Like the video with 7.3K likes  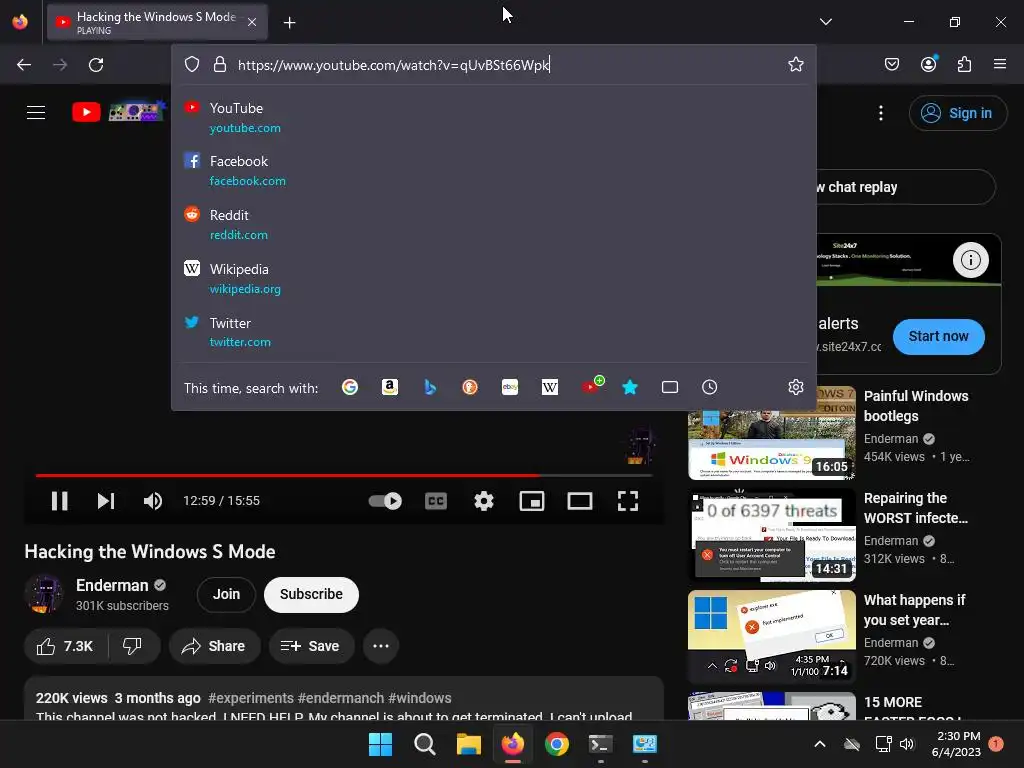(x=65, y=646)
